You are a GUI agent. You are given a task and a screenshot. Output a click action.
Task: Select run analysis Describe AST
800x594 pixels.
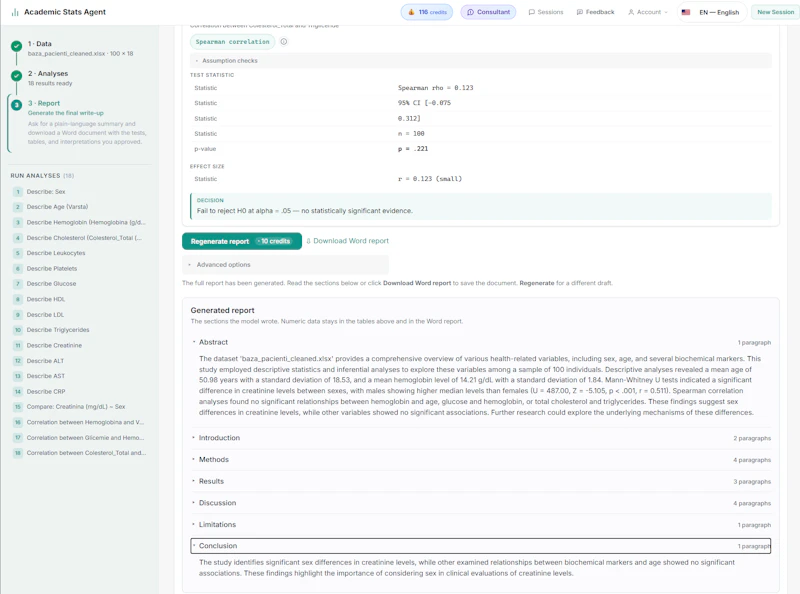click(x=80, y=376)
